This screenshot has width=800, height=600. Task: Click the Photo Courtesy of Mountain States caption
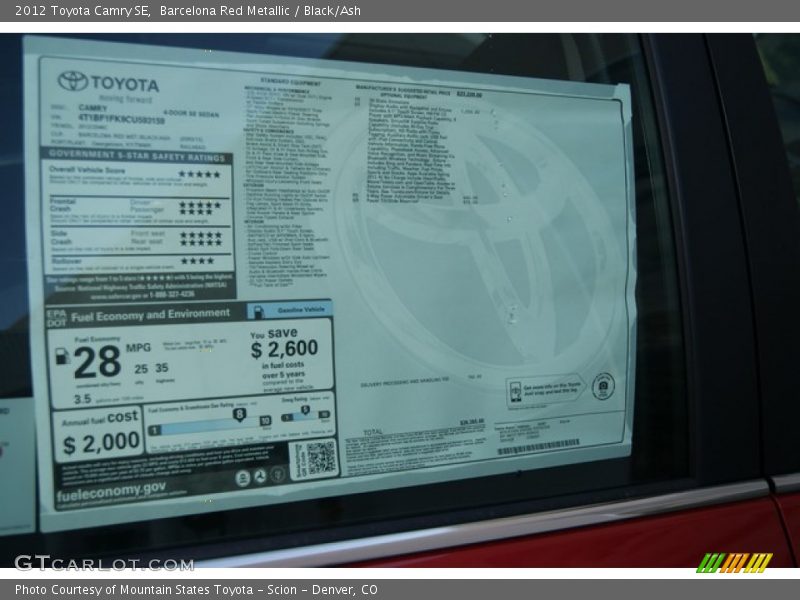(196, 590)
